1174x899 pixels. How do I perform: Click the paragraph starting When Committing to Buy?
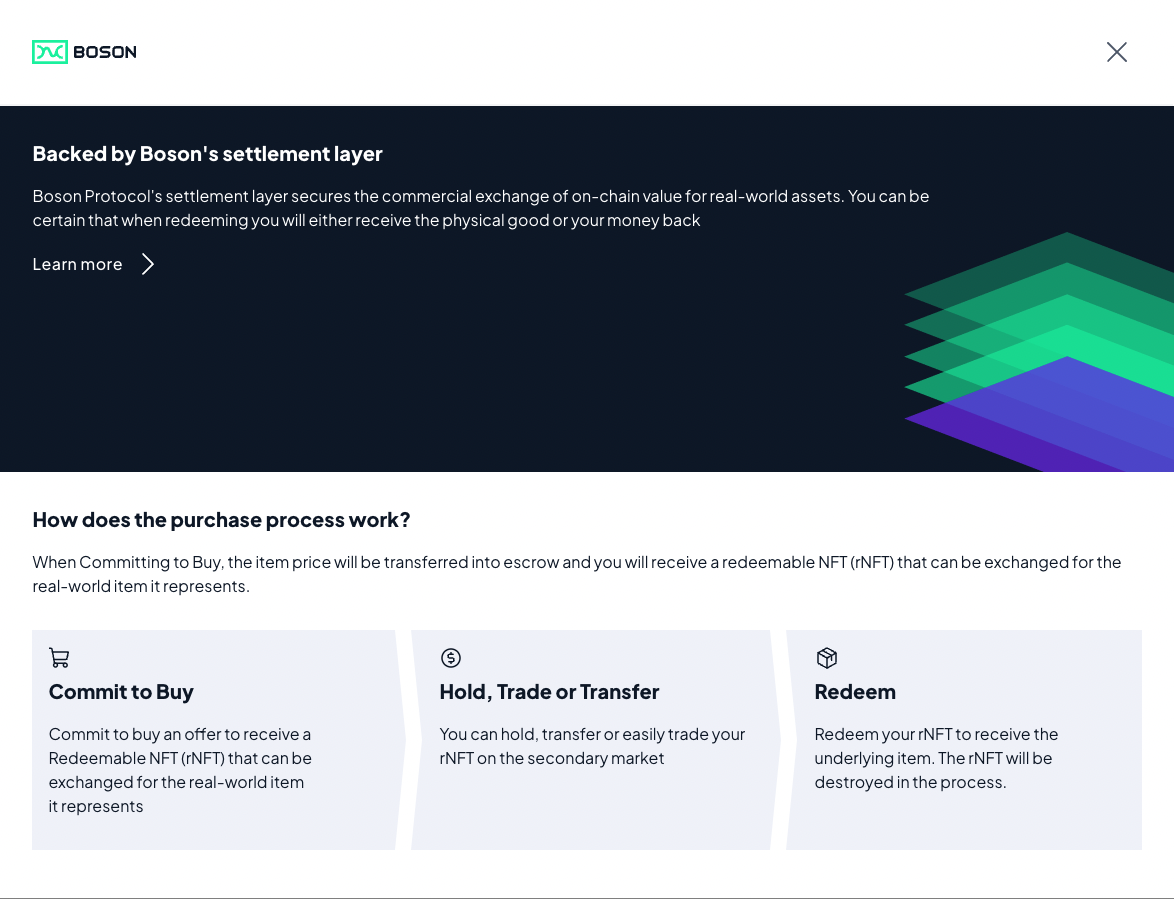576,574
